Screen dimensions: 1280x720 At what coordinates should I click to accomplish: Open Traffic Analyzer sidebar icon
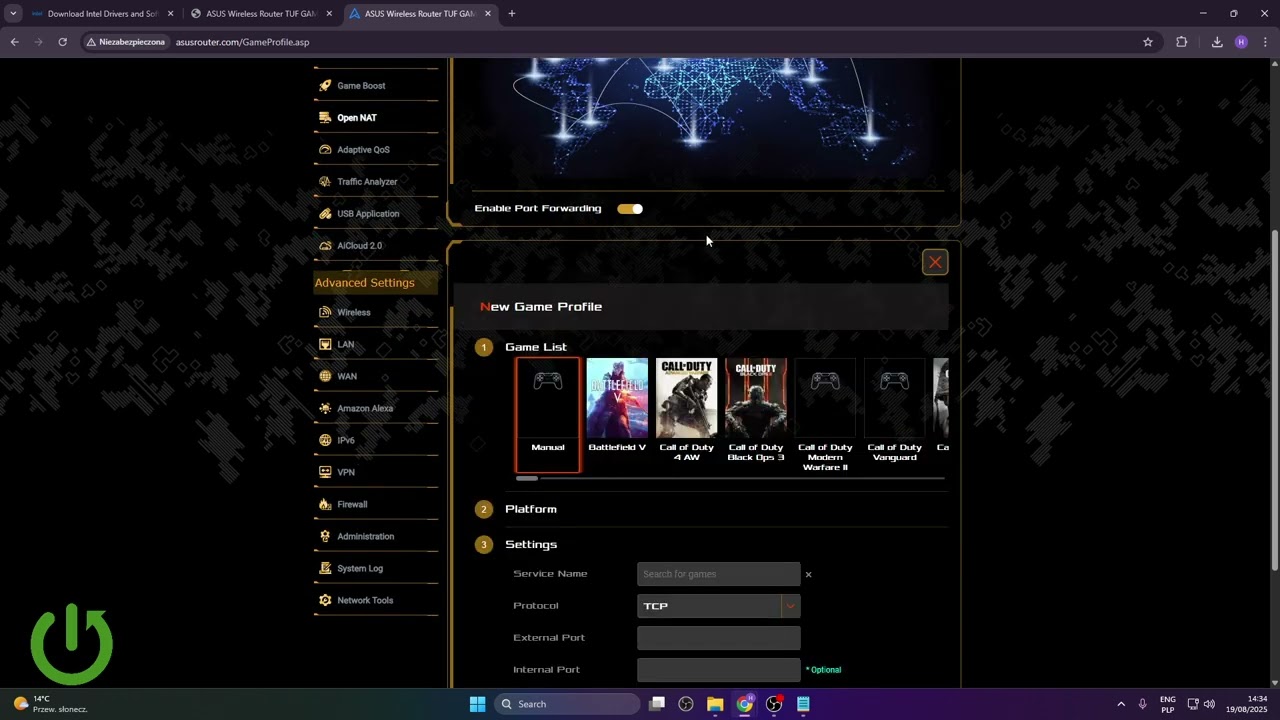[325, 182]
